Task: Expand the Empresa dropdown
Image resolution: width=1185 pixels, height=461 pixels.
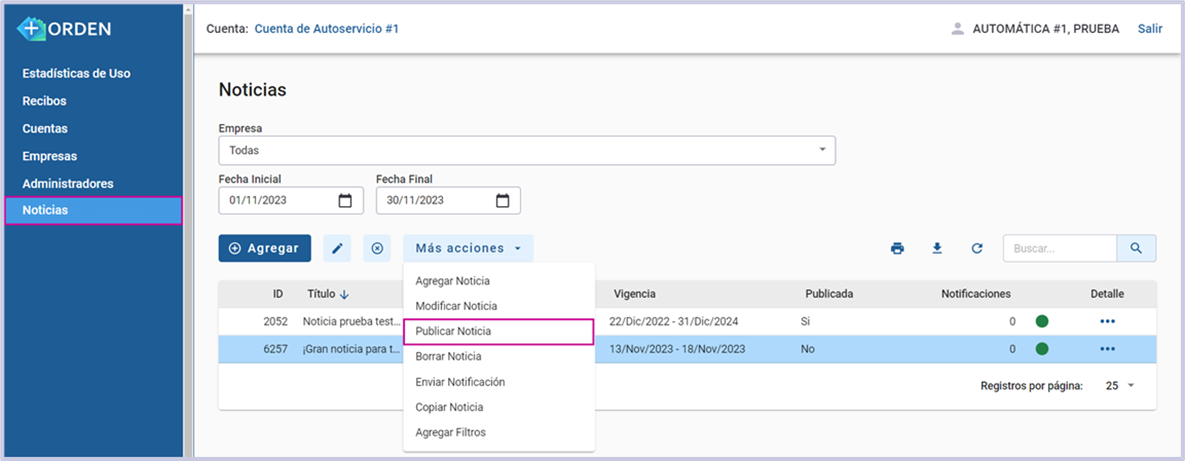Action: pos(822,150)
